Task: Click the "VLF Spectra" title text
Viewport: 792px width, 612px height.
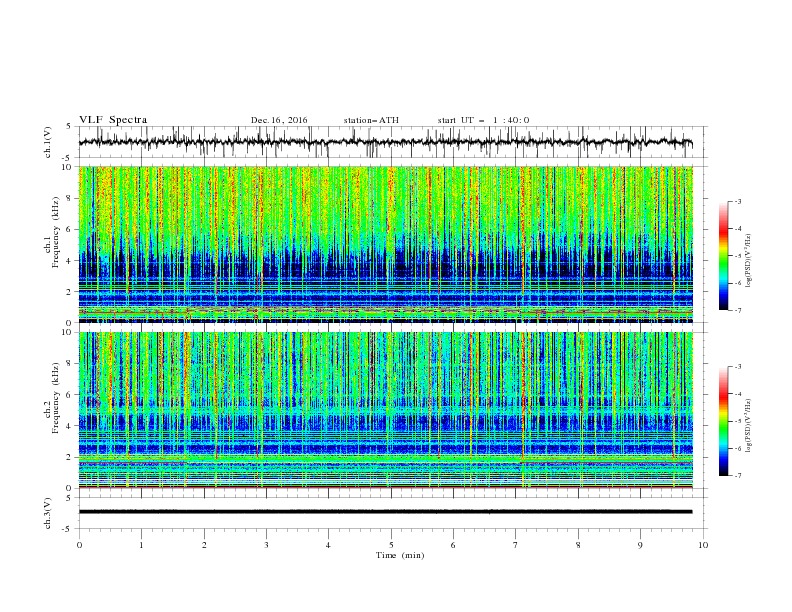Action: (x=113, y=120)
